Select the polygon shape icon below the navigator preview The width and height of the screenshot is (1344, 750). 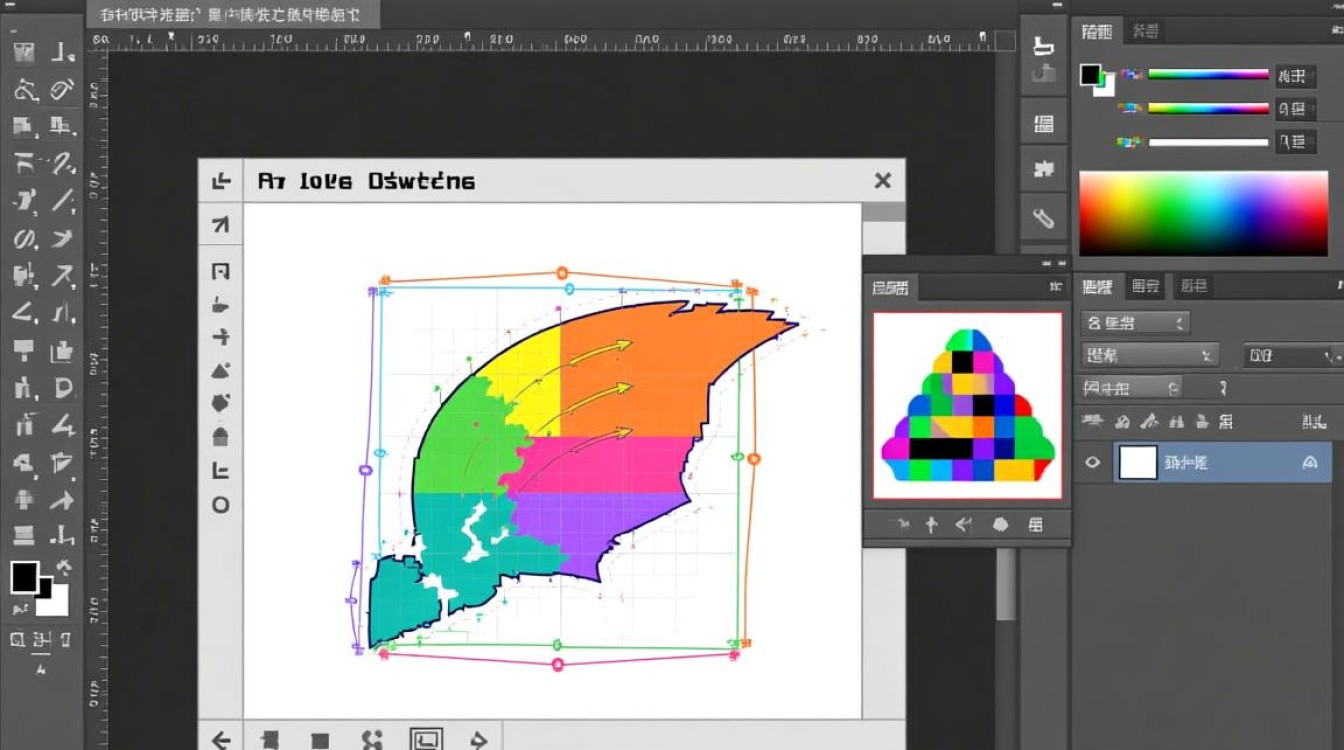(999, 522)
